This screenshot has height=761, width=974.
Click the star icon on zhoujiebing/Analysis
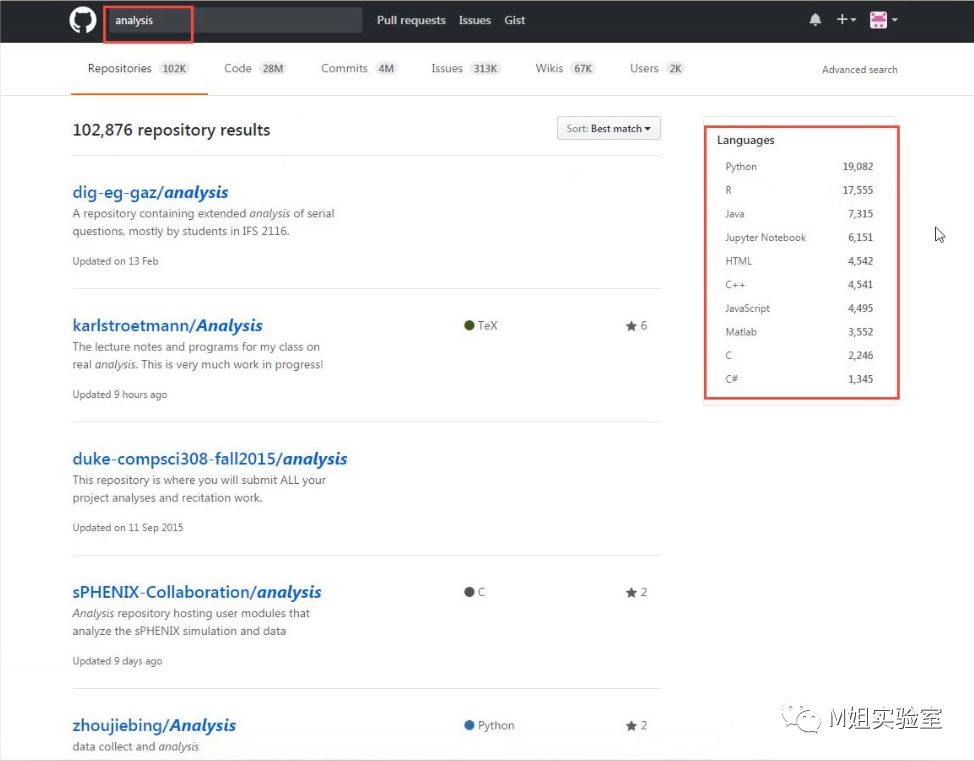click(x=631, y=726)
